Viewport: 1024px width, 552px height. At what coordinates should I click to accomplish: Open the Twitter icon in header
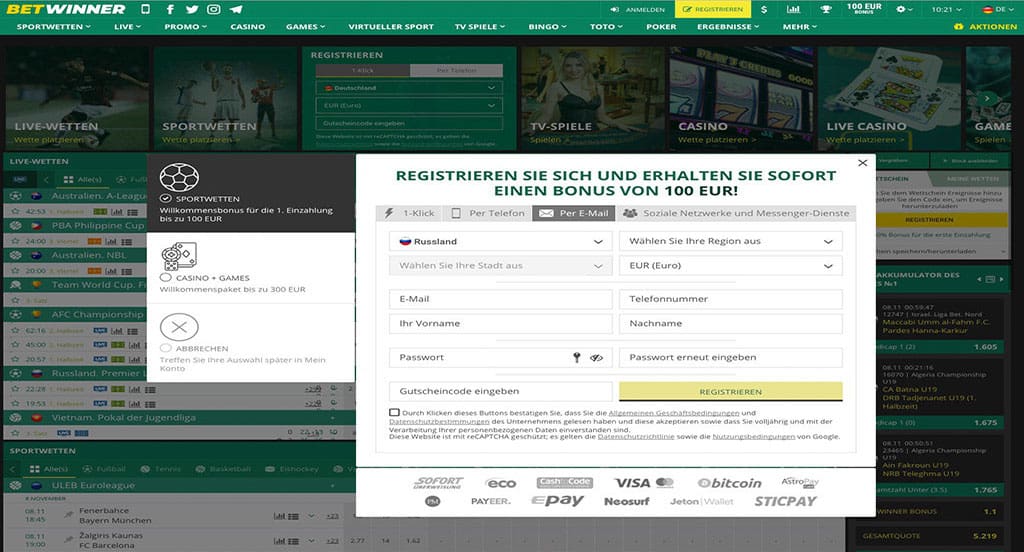[191, 9]
